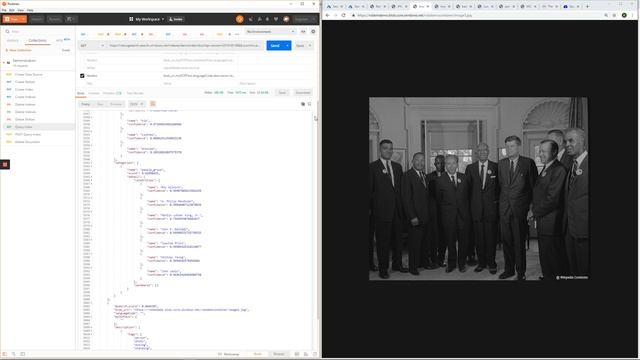Open a new tab in browser
Screen dimensions: 640x360
coord(587,6)
